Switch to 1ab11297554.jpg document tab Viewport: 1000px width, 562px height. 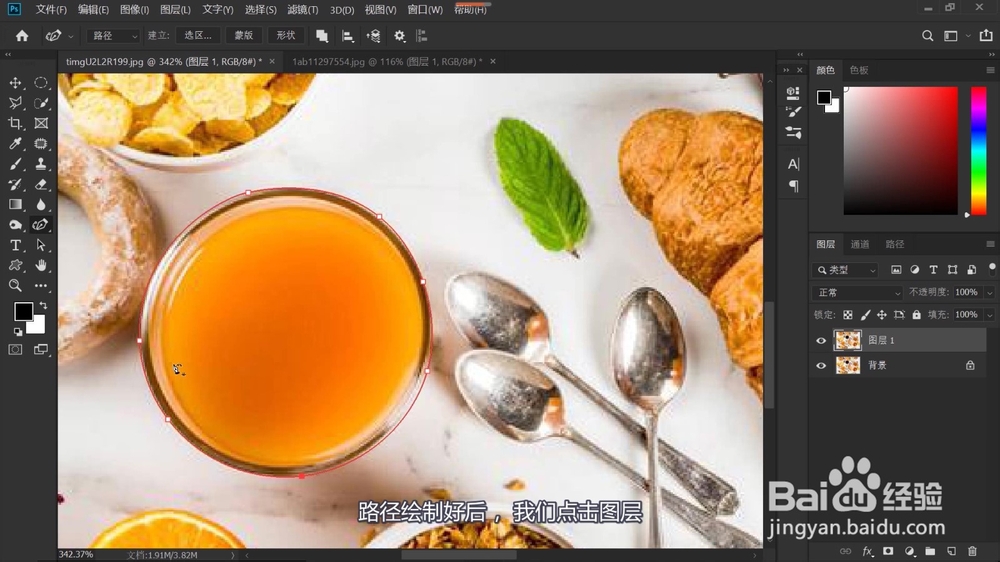click(387, 62)
